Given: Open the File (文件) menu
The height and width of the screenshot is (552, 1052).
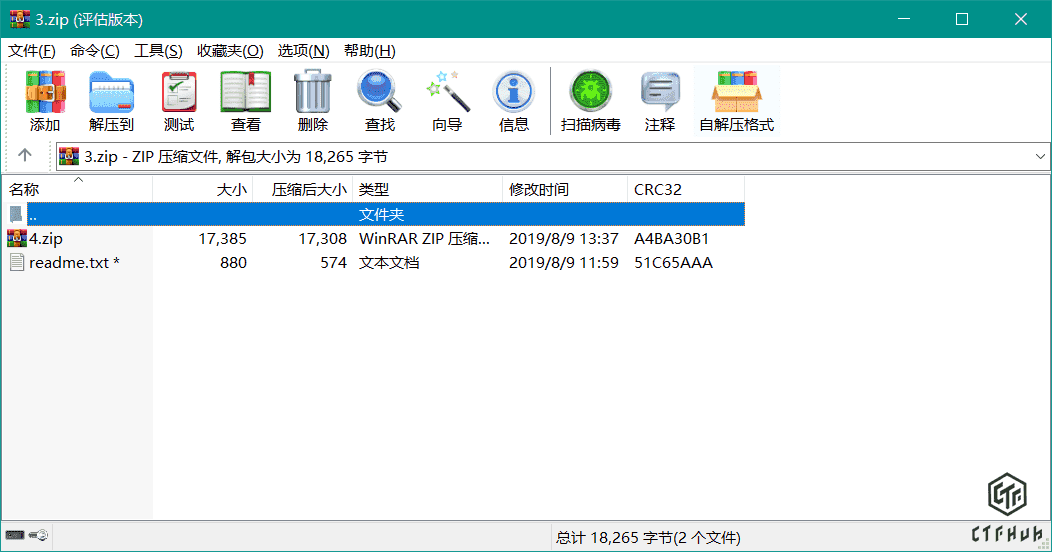Looking at the screenshot, I should 32,51.
